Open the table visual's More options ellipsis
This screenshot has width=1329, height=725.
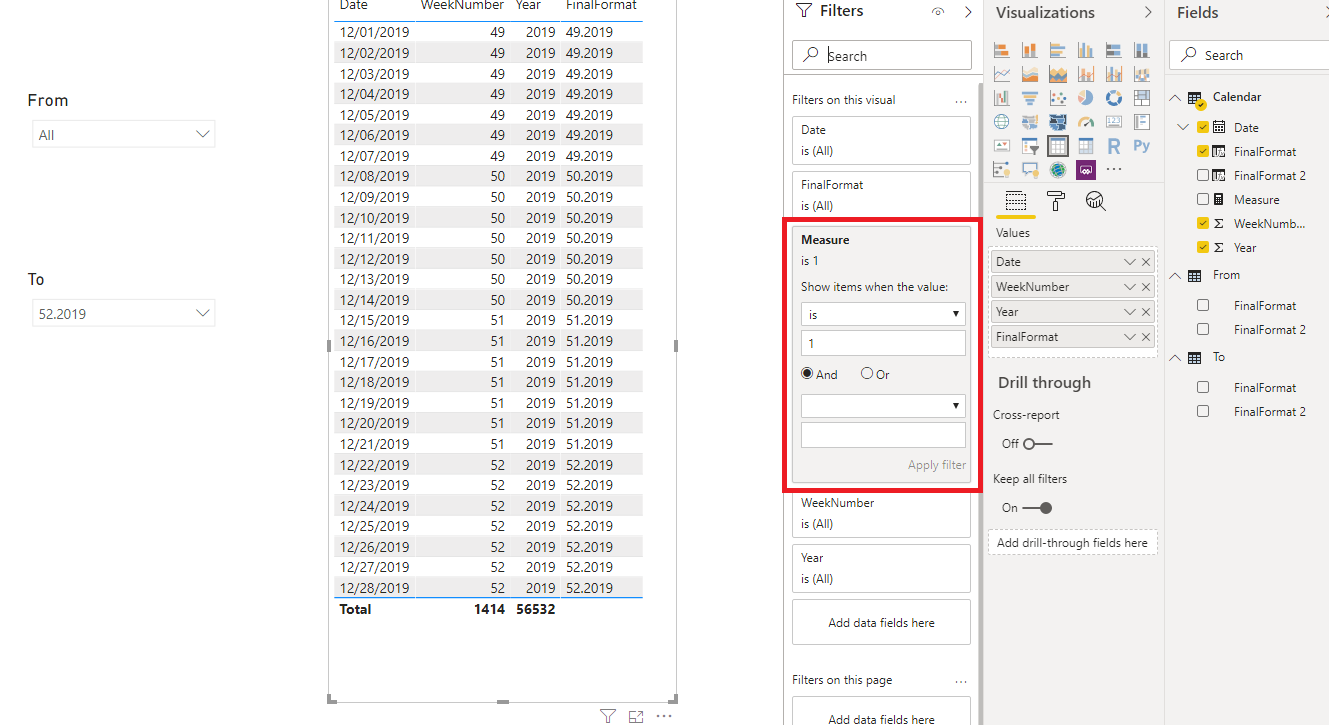click(x=664, y=716)
